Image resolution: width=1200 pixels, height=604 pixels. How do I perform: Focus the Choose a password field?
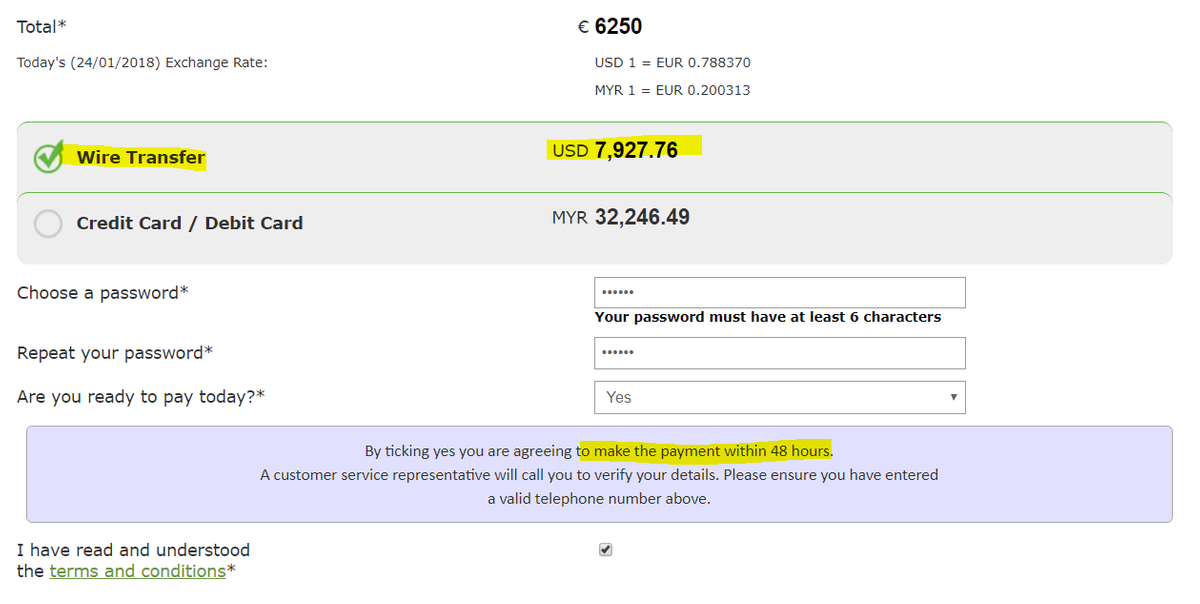pyautogui.click(x=780, y=293)
